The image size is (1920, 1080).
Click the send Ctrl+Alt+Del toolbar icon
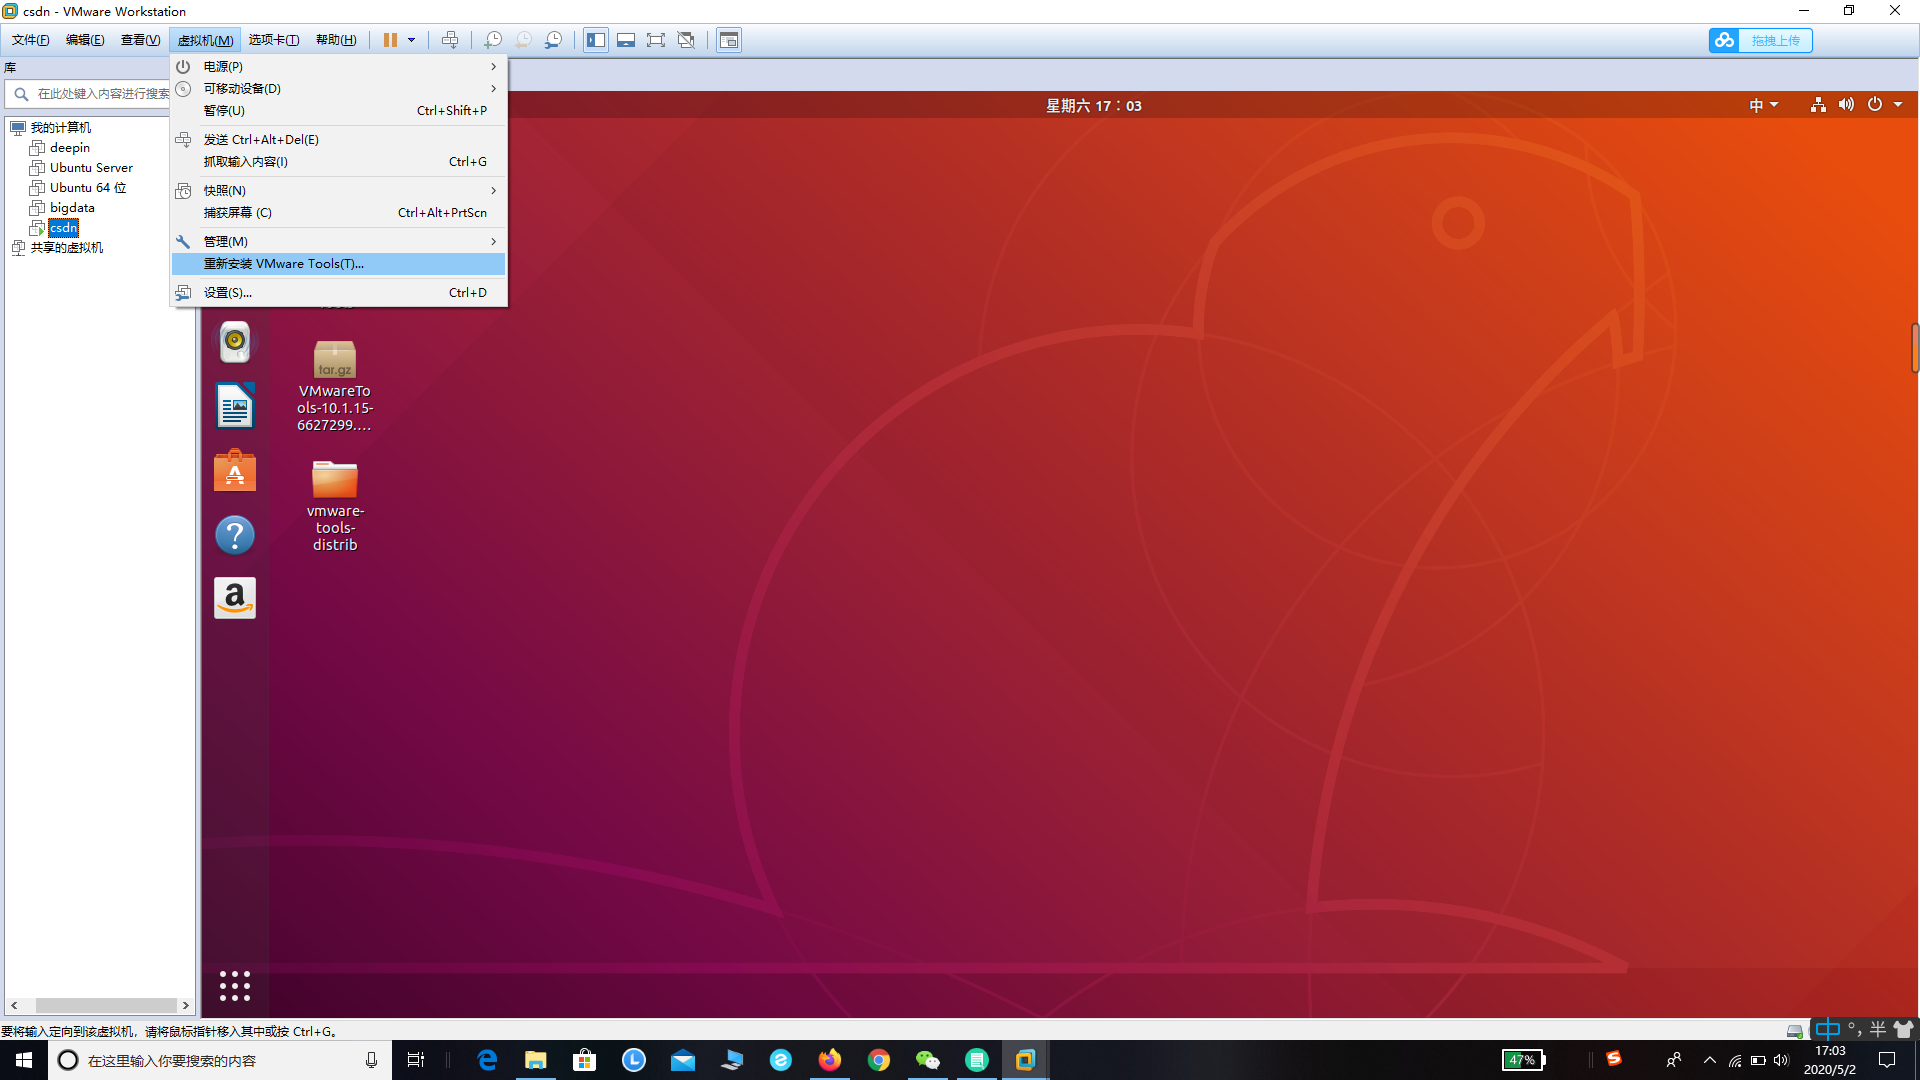pyautogui.click(x=450, y=40)
